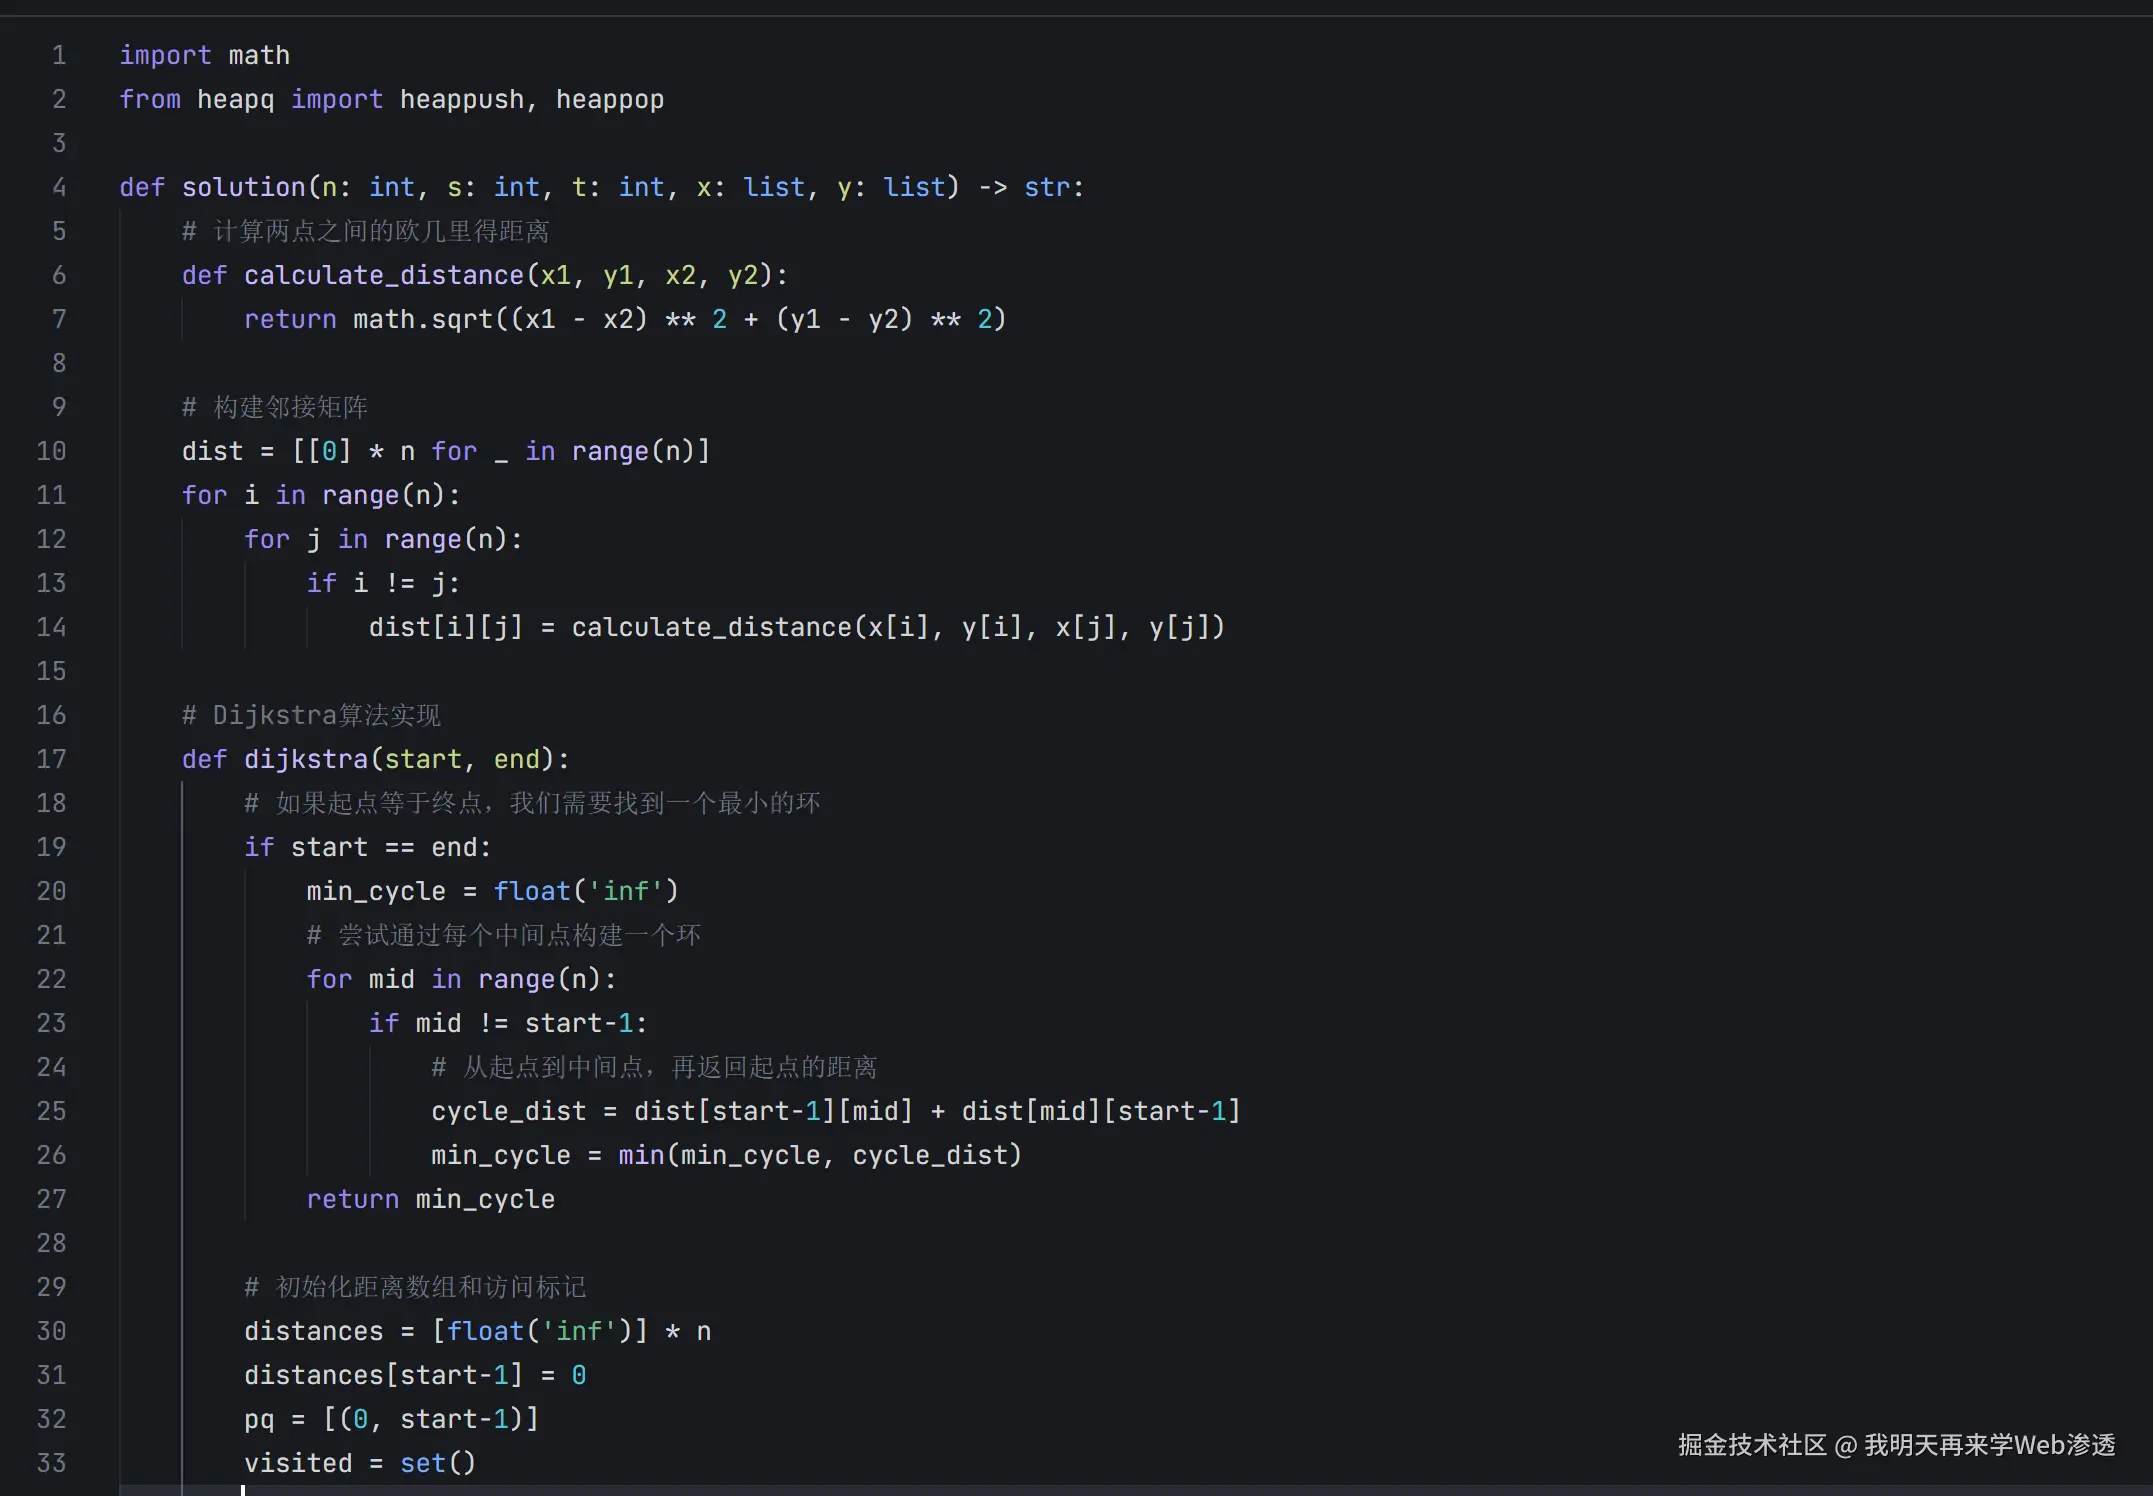Place cursor on 'solution' function name
The height and width of the screenshot is (1496, 2153).
[243, 187]
